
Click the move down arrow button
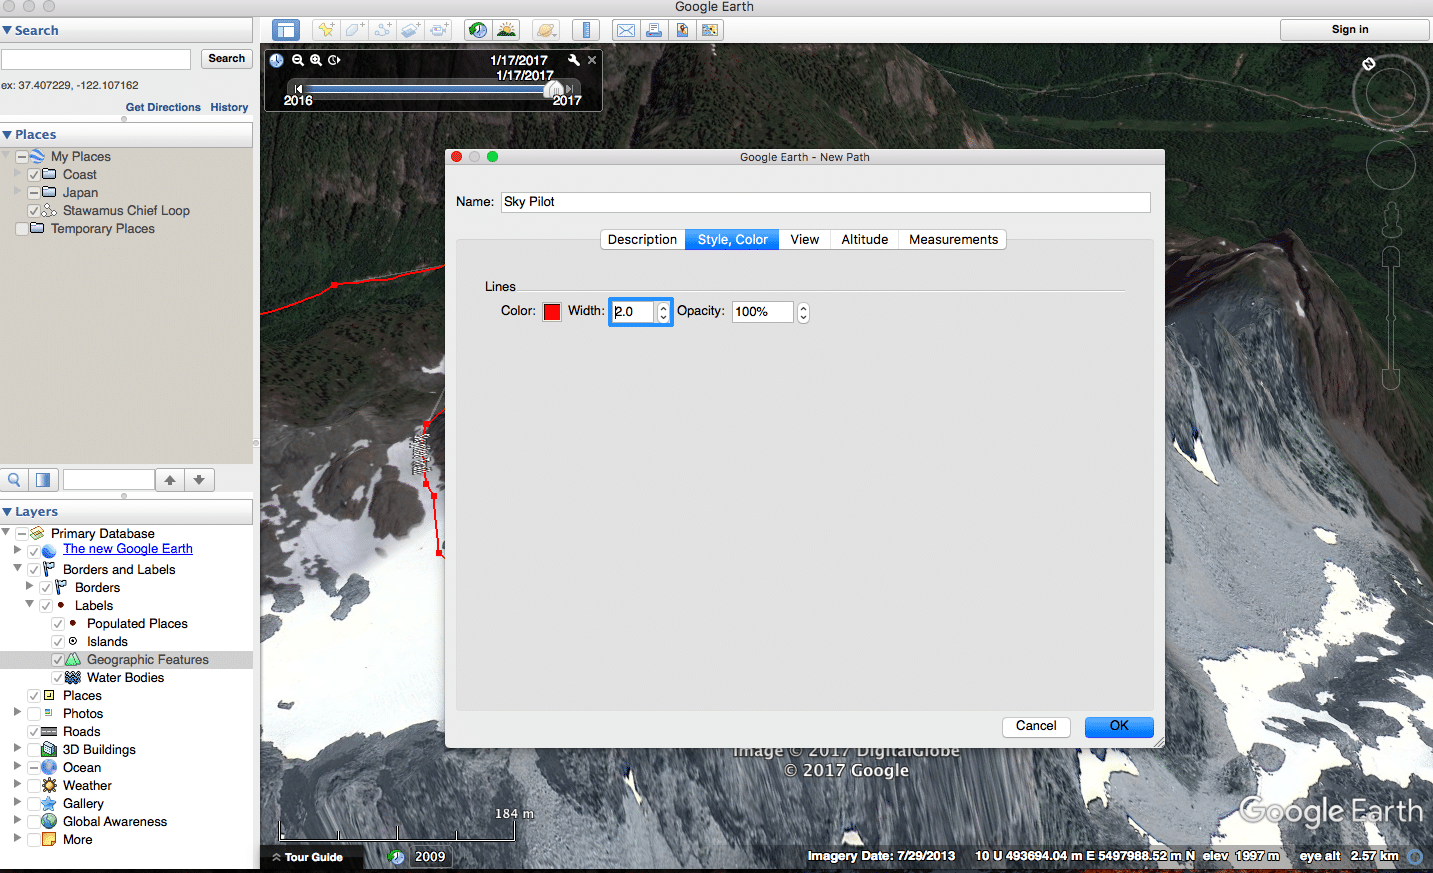point(199,480)
